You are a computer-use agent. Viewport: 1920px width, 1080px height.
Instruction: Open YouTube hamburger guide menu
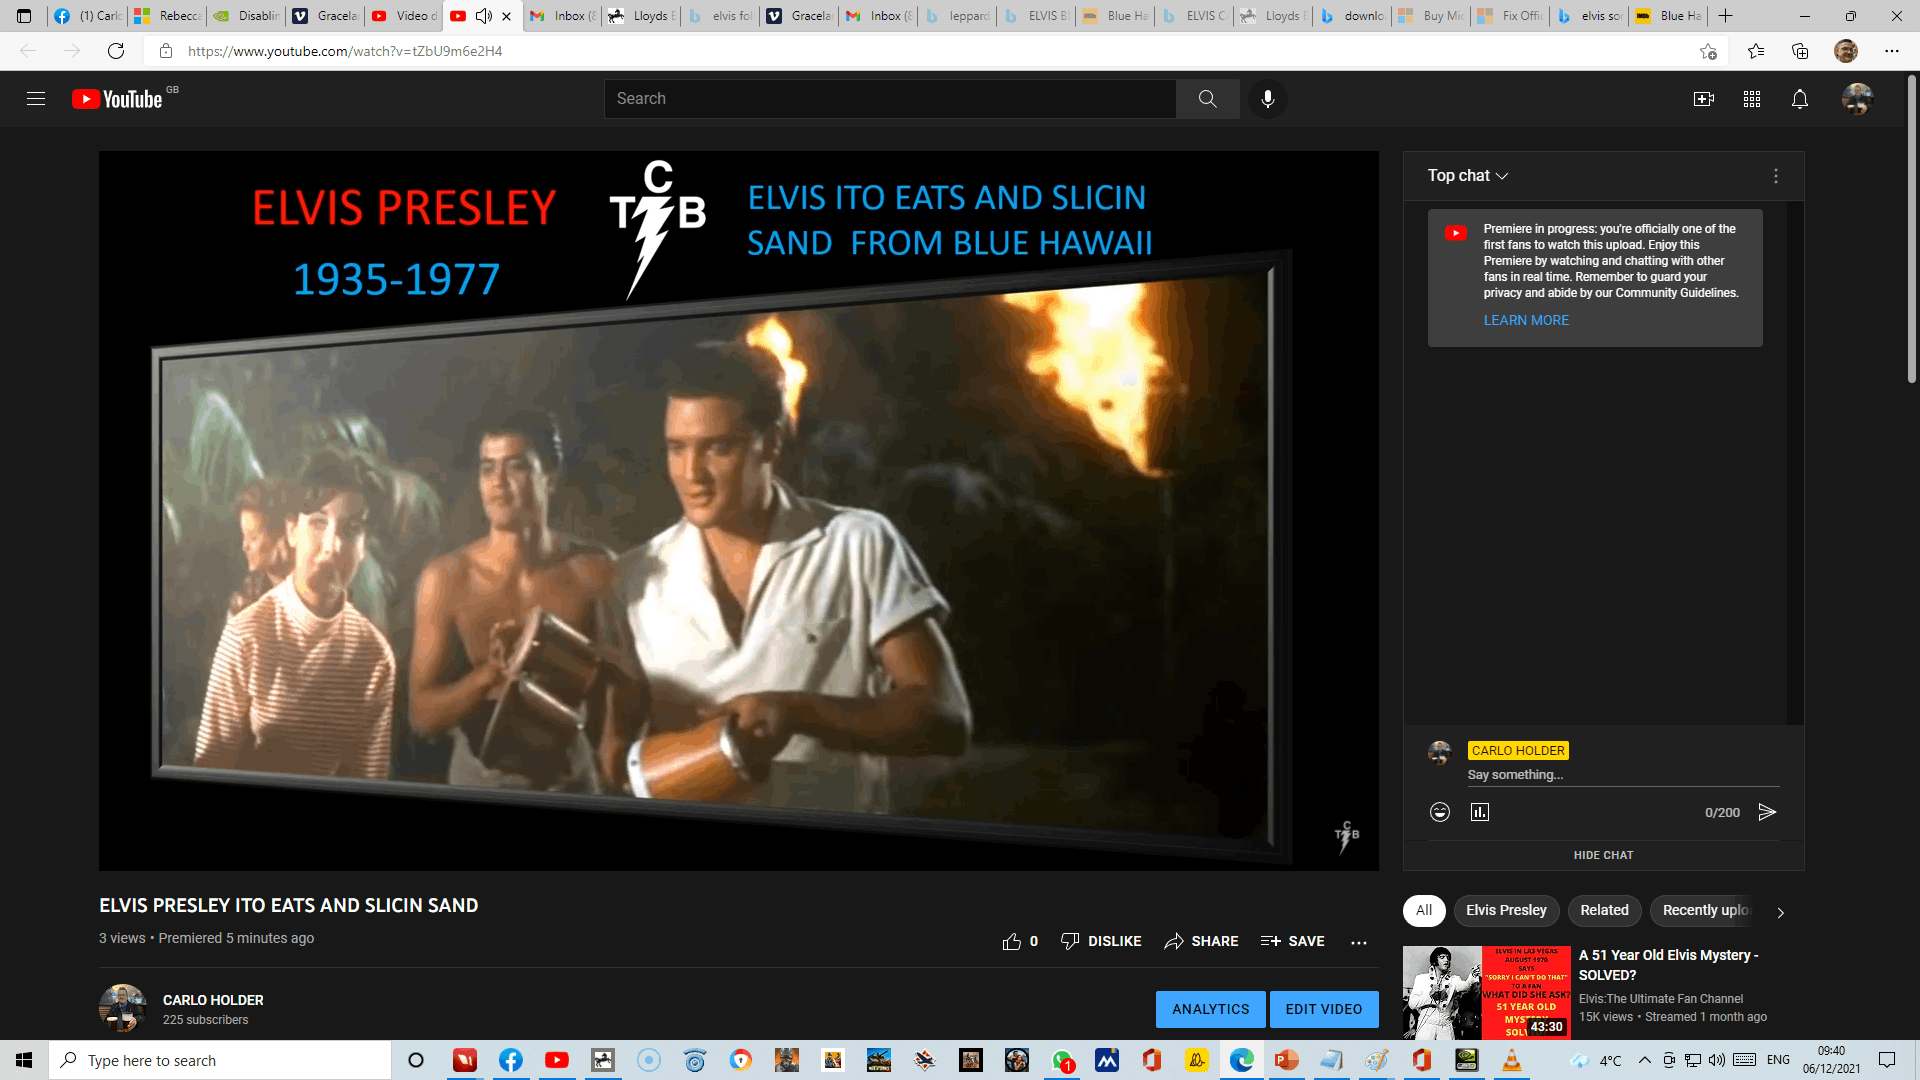pos(36,99)
